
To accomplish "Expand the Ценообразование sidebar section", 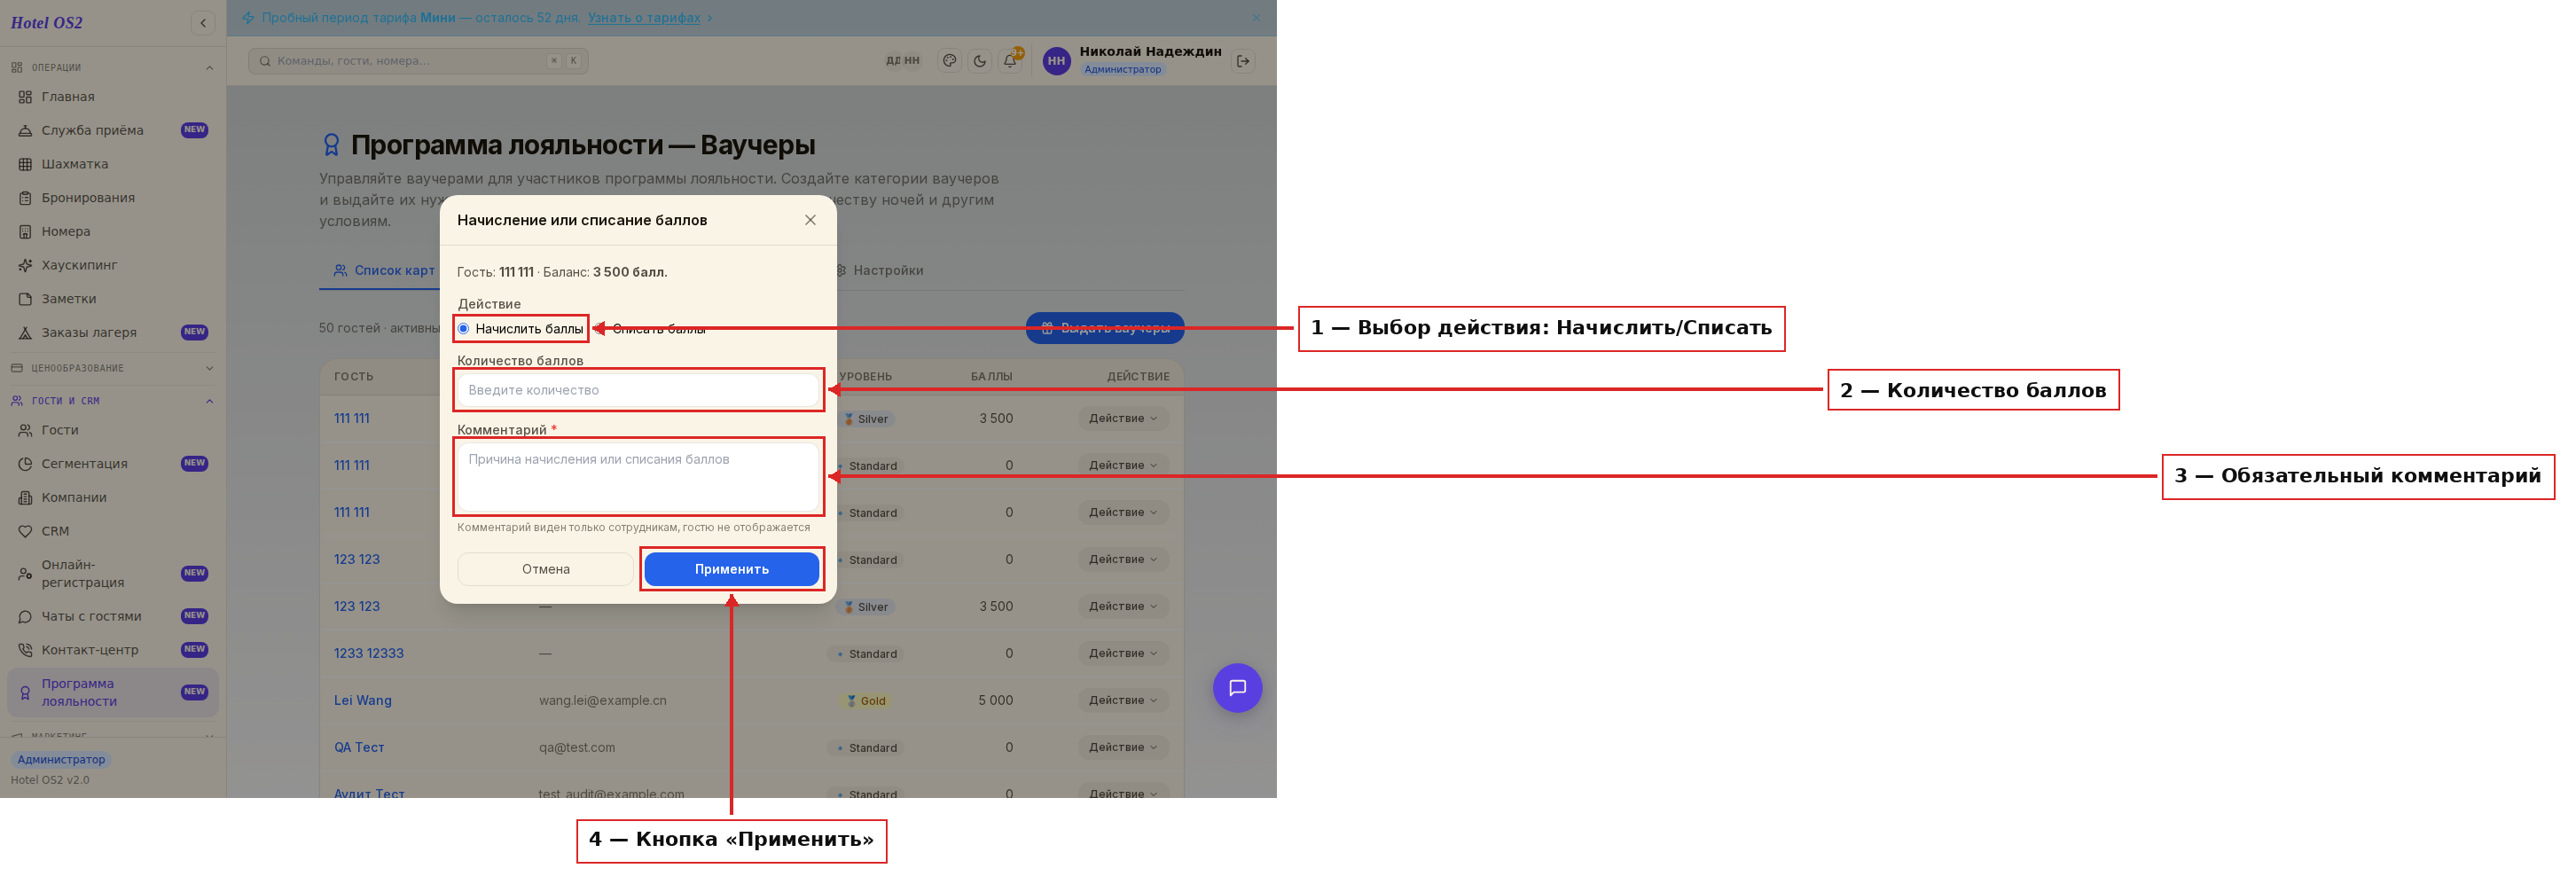I will [x=112, y=368].
